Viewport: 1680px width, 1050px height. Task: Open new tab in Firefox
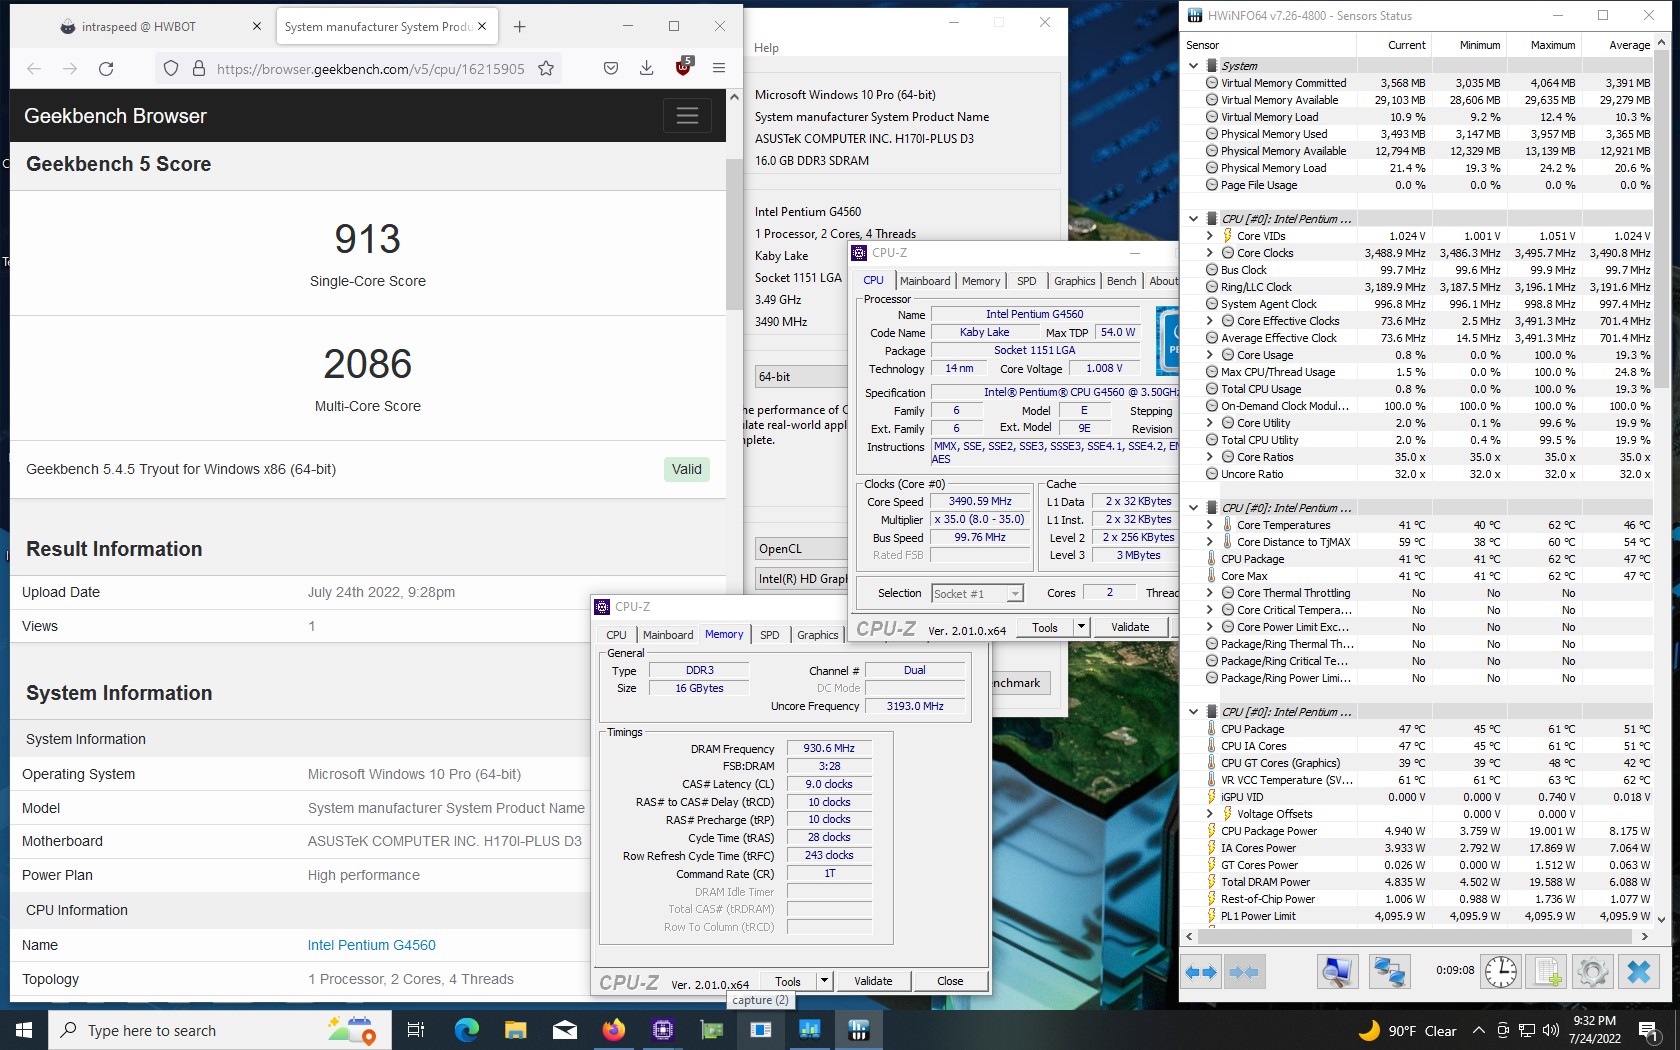point(519,27)
